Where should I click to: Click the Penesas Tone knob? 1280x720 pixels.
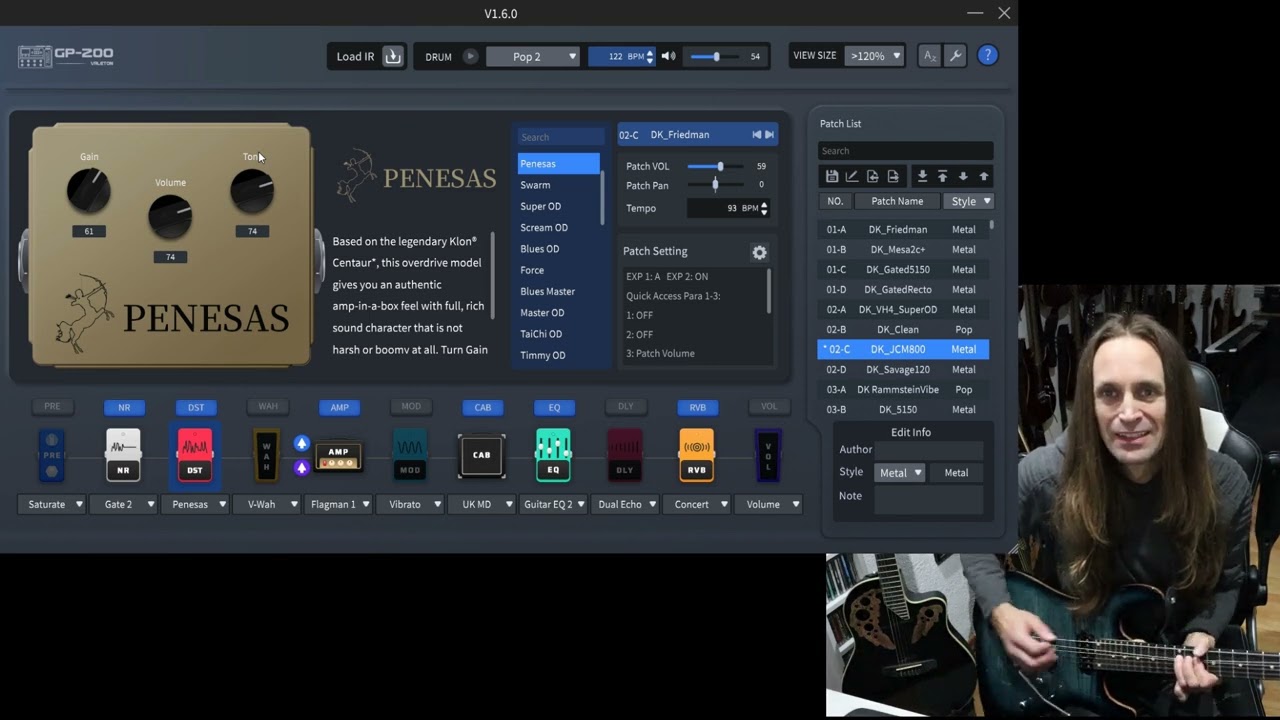tap(252, 191)
